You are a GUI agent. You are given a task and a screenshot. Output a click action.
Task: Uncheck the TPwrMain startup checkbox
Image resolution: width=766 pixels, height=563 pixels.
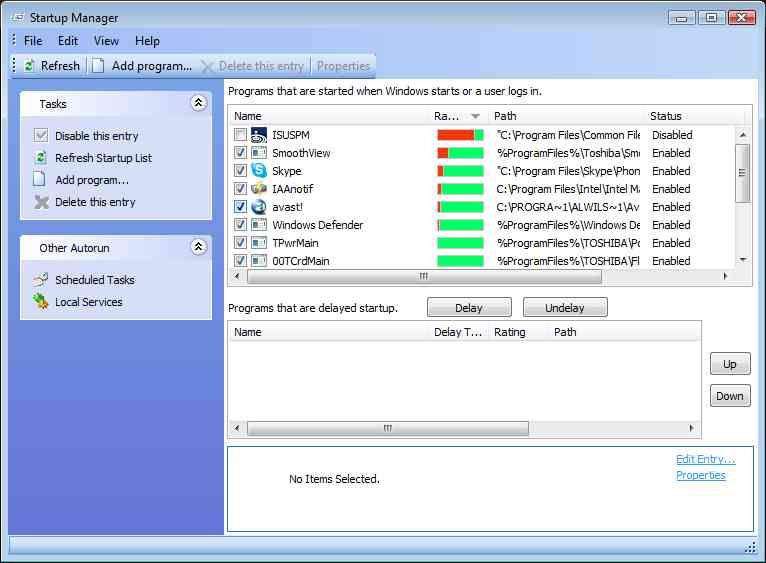click(240, 243)
